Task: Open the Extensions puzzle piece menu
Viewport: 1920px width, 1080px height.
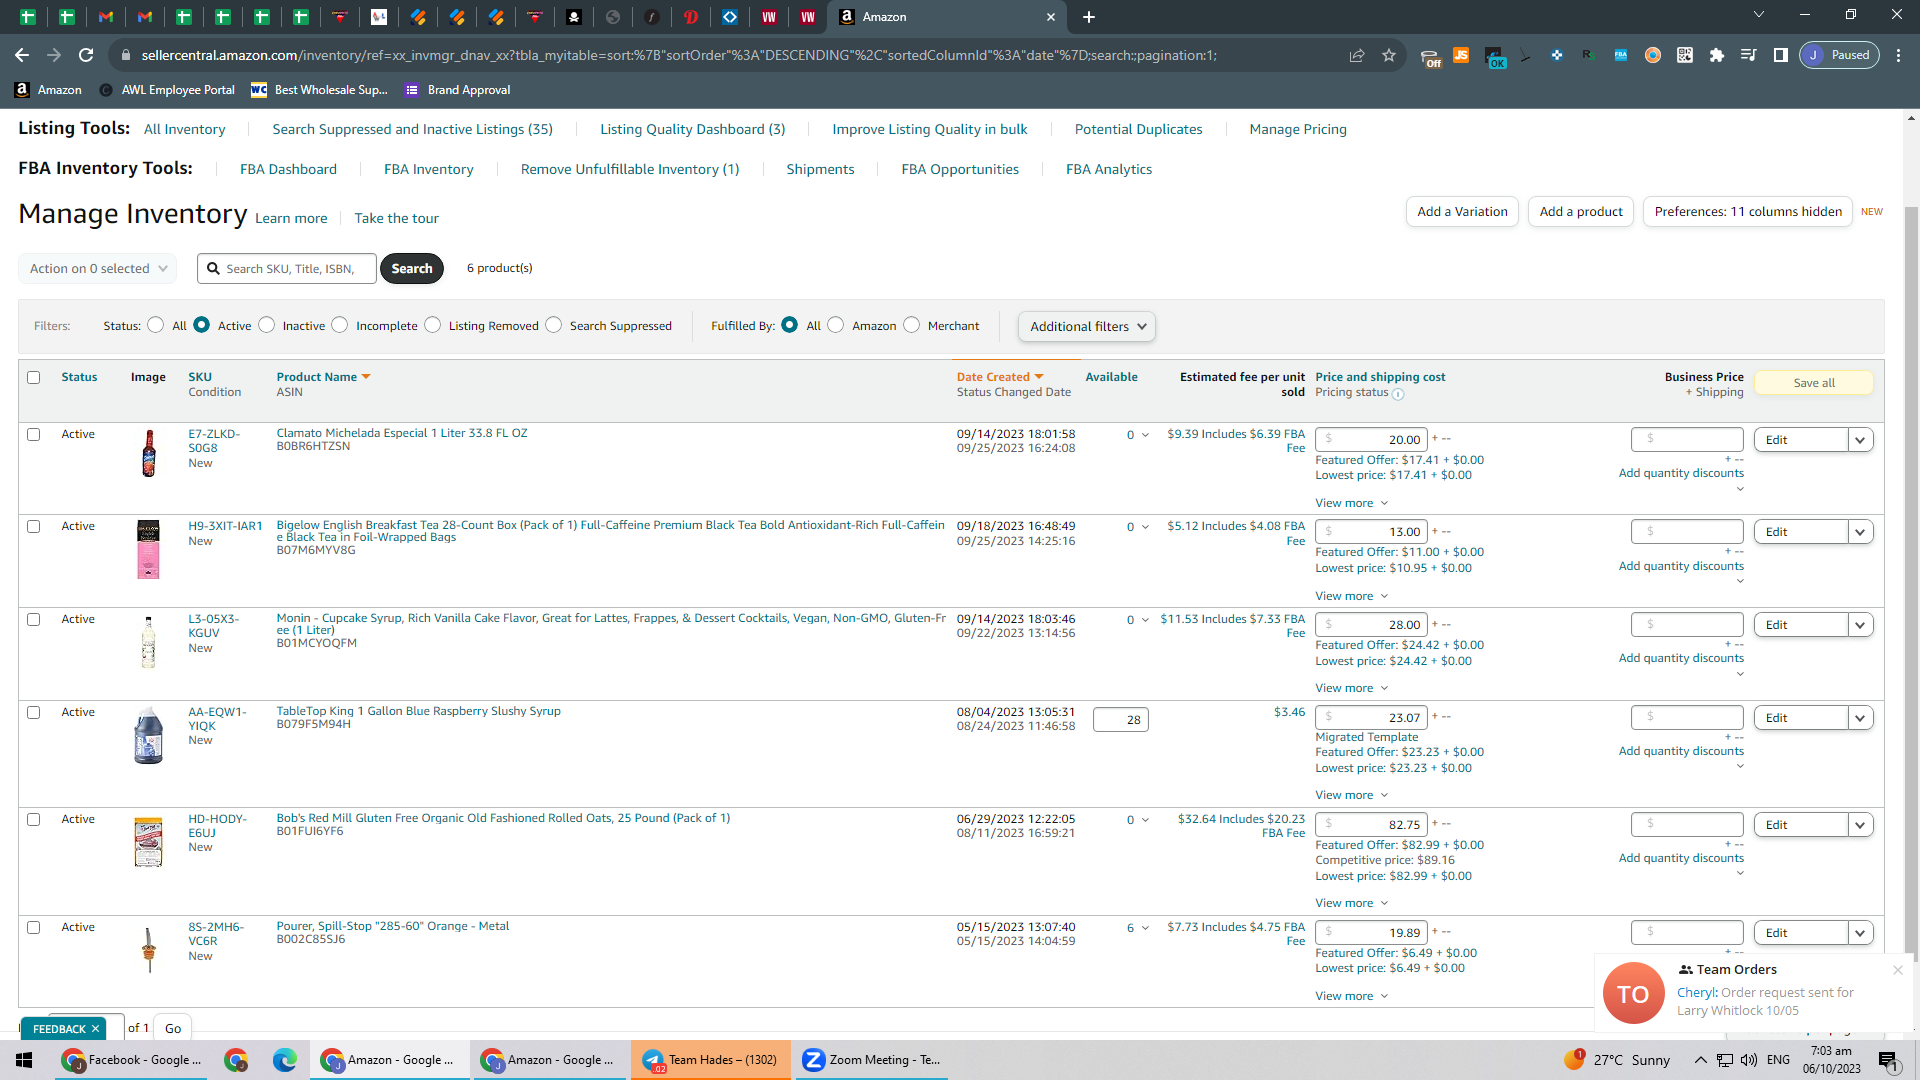Action: 1717,55
